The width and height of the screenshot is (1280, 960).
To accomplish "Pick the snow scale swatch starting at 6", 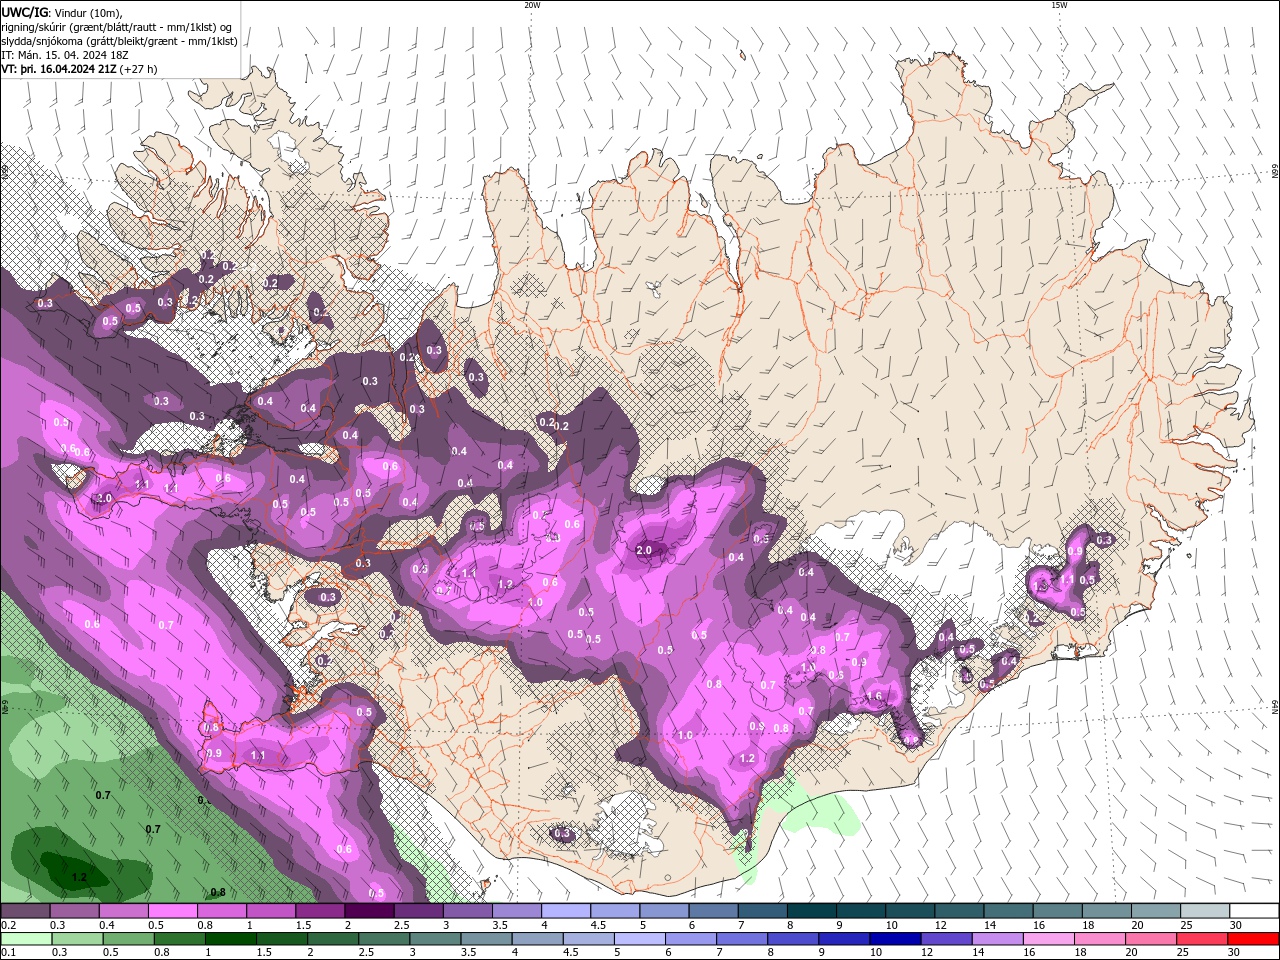I will [x=713, y=911].
